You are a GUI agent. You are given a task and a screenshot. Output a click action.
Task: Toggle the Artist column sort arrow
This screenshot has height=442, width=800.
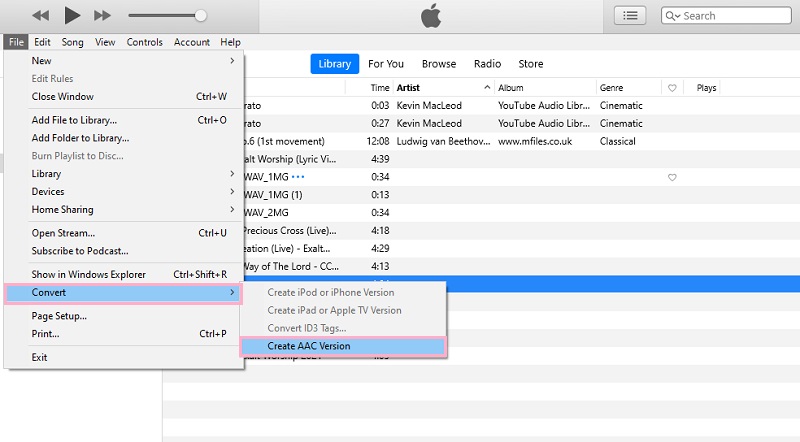coord(487,87)
